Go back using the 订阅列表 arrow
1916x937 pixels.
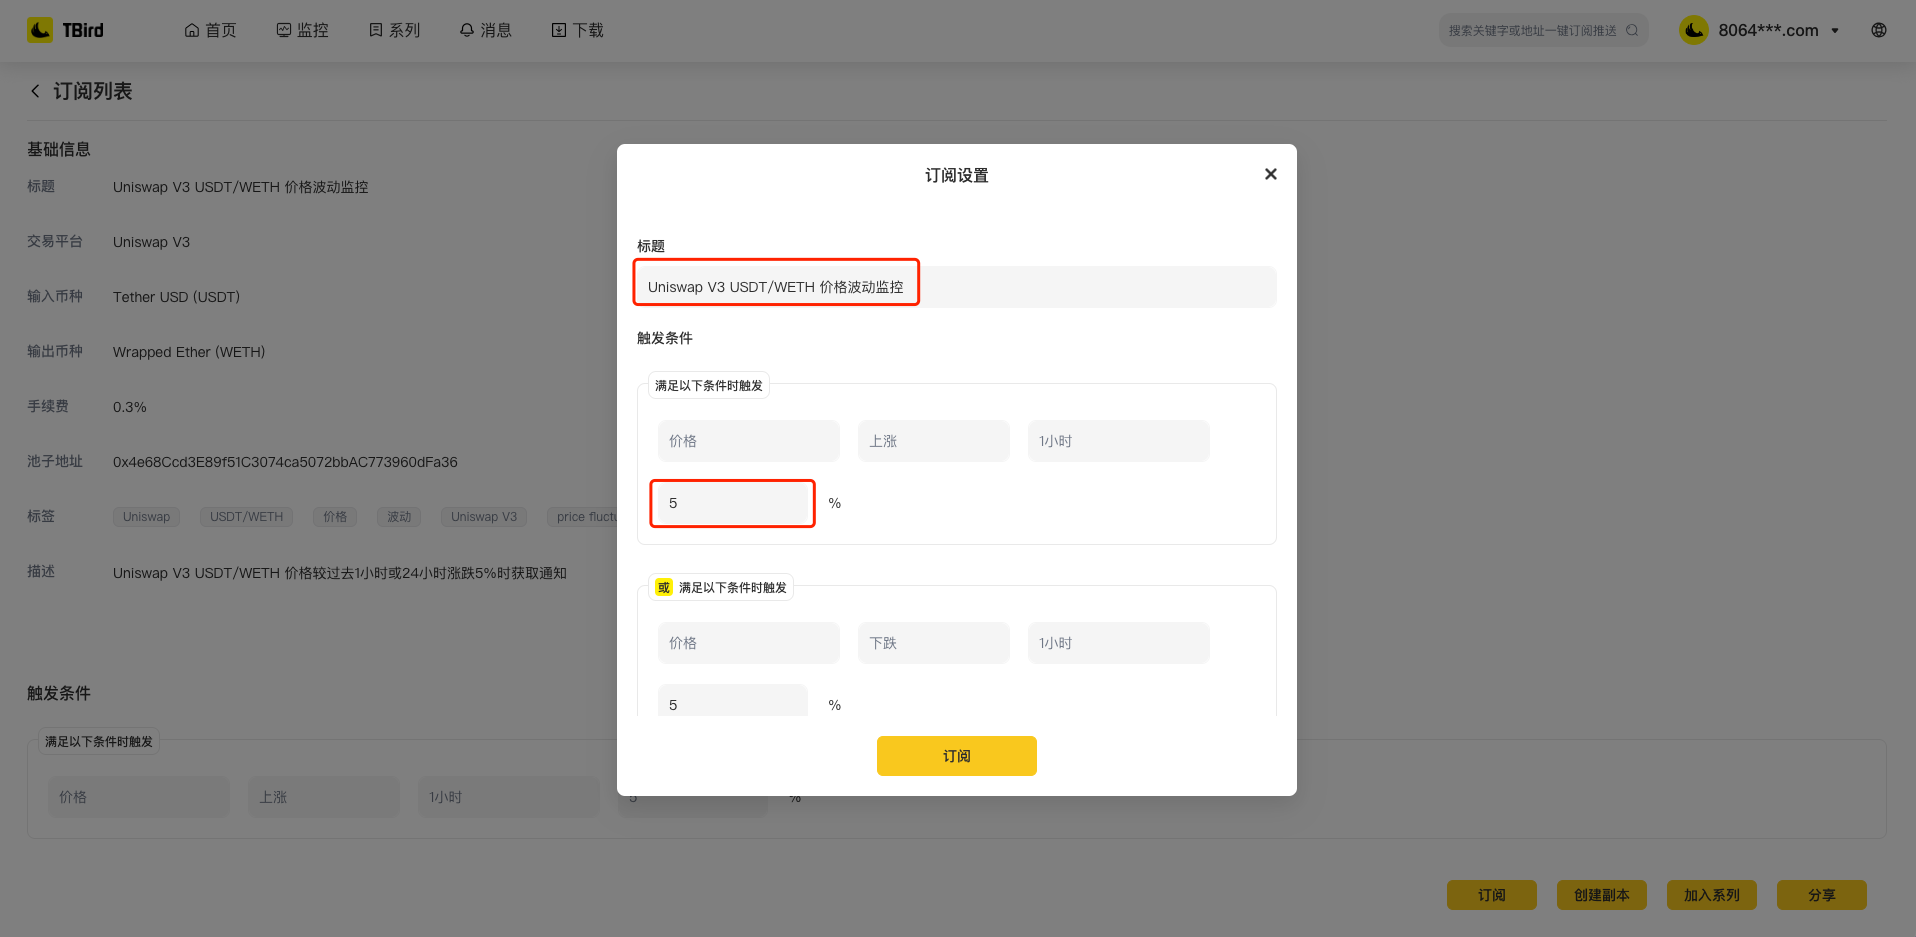click(x=36, y=91)
